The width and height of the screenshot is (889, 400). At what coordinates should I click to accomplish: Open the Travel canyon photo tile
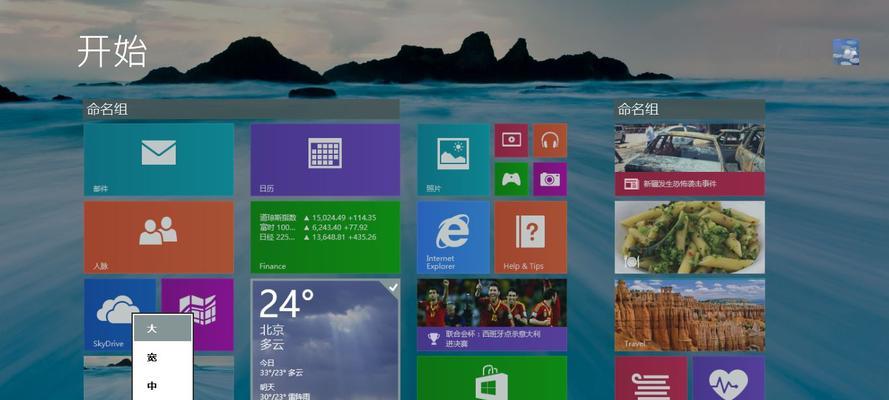[x=690, y=315]
